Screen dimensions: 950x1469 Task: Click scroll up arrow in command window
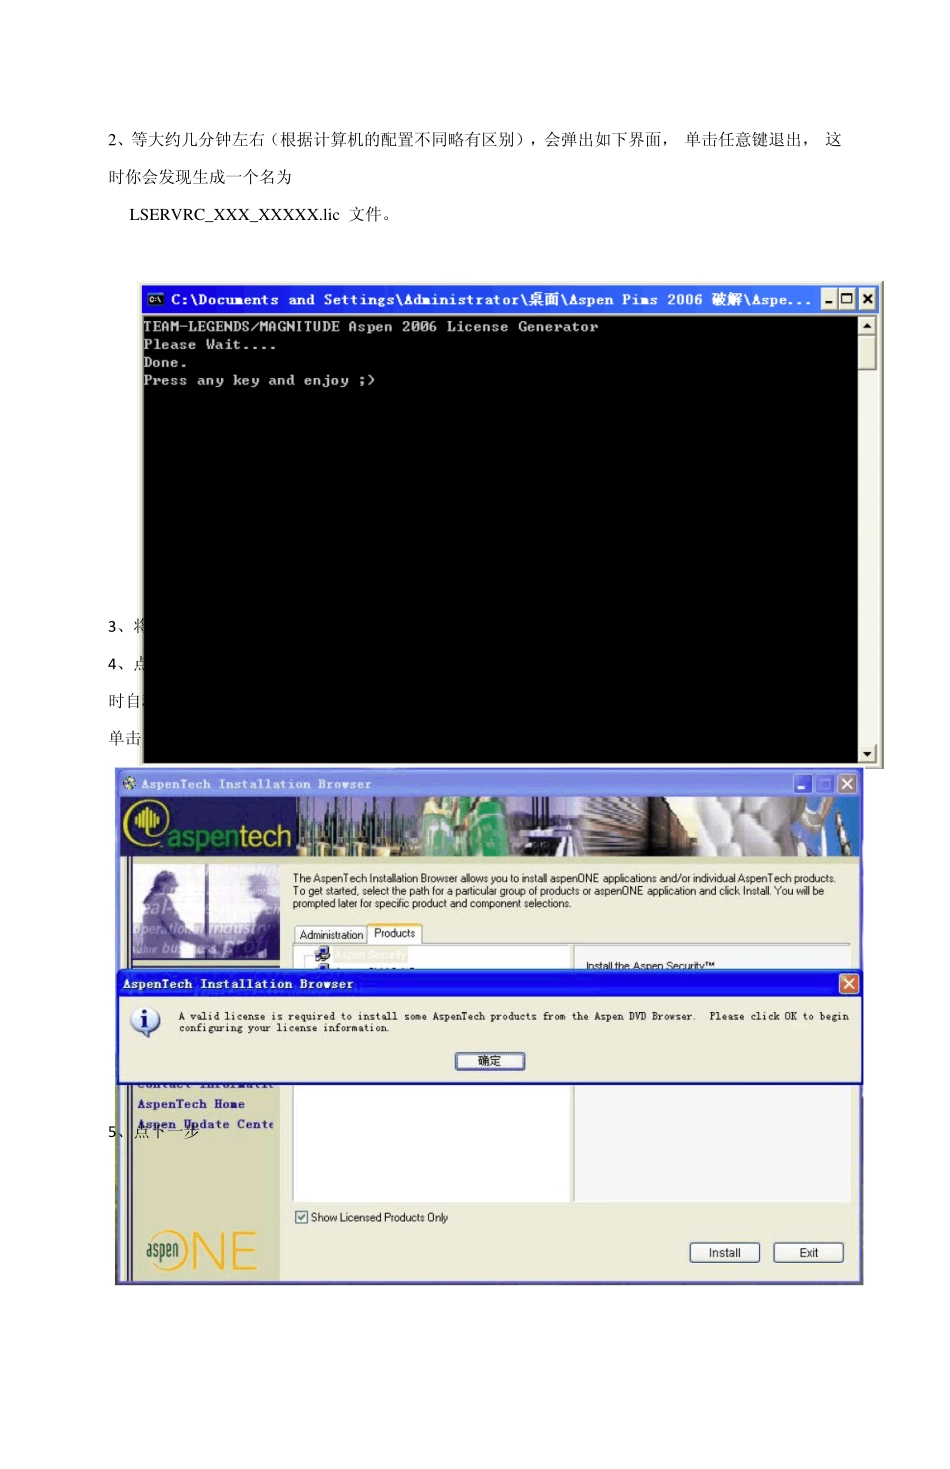[867, 326]
